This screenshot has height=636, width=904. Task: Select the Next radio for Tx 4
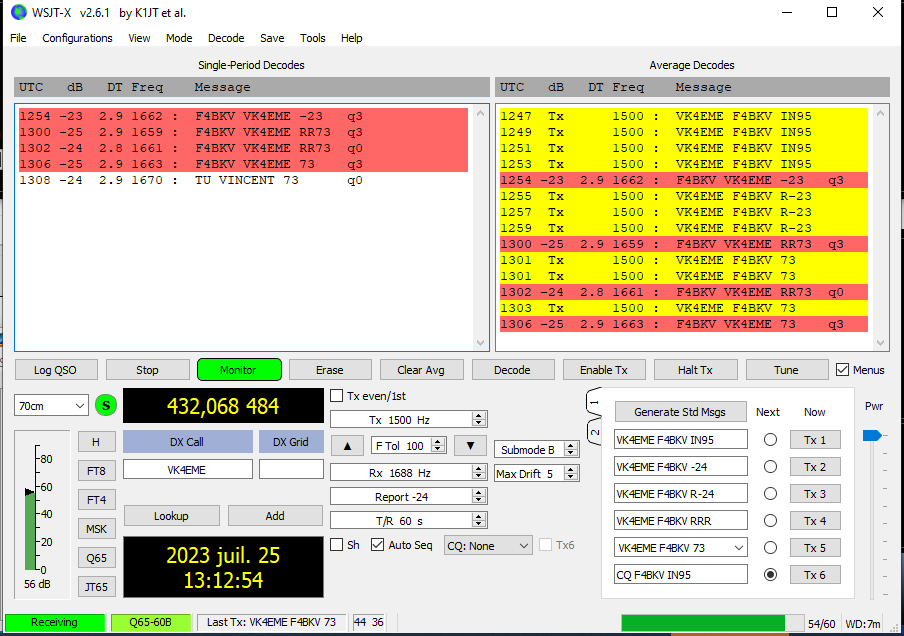pyautogui.click(x=770, y=521)
